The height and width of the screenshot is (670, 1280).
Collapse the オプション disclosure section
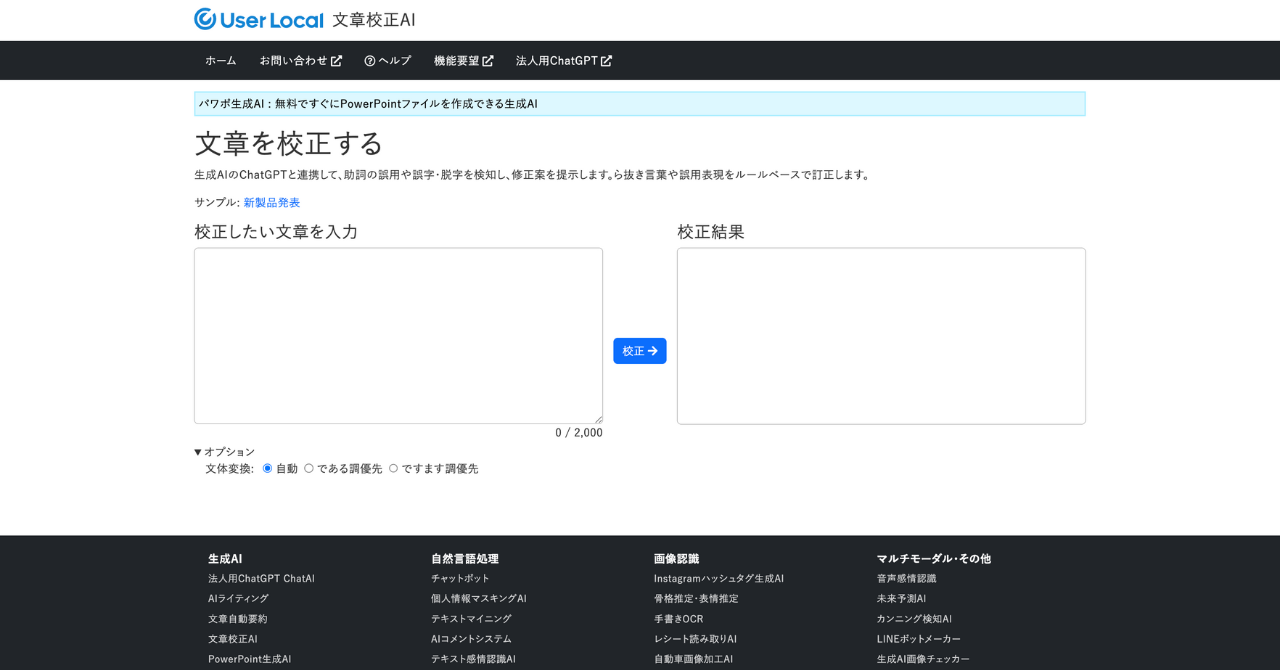click(x=225, y=452)
